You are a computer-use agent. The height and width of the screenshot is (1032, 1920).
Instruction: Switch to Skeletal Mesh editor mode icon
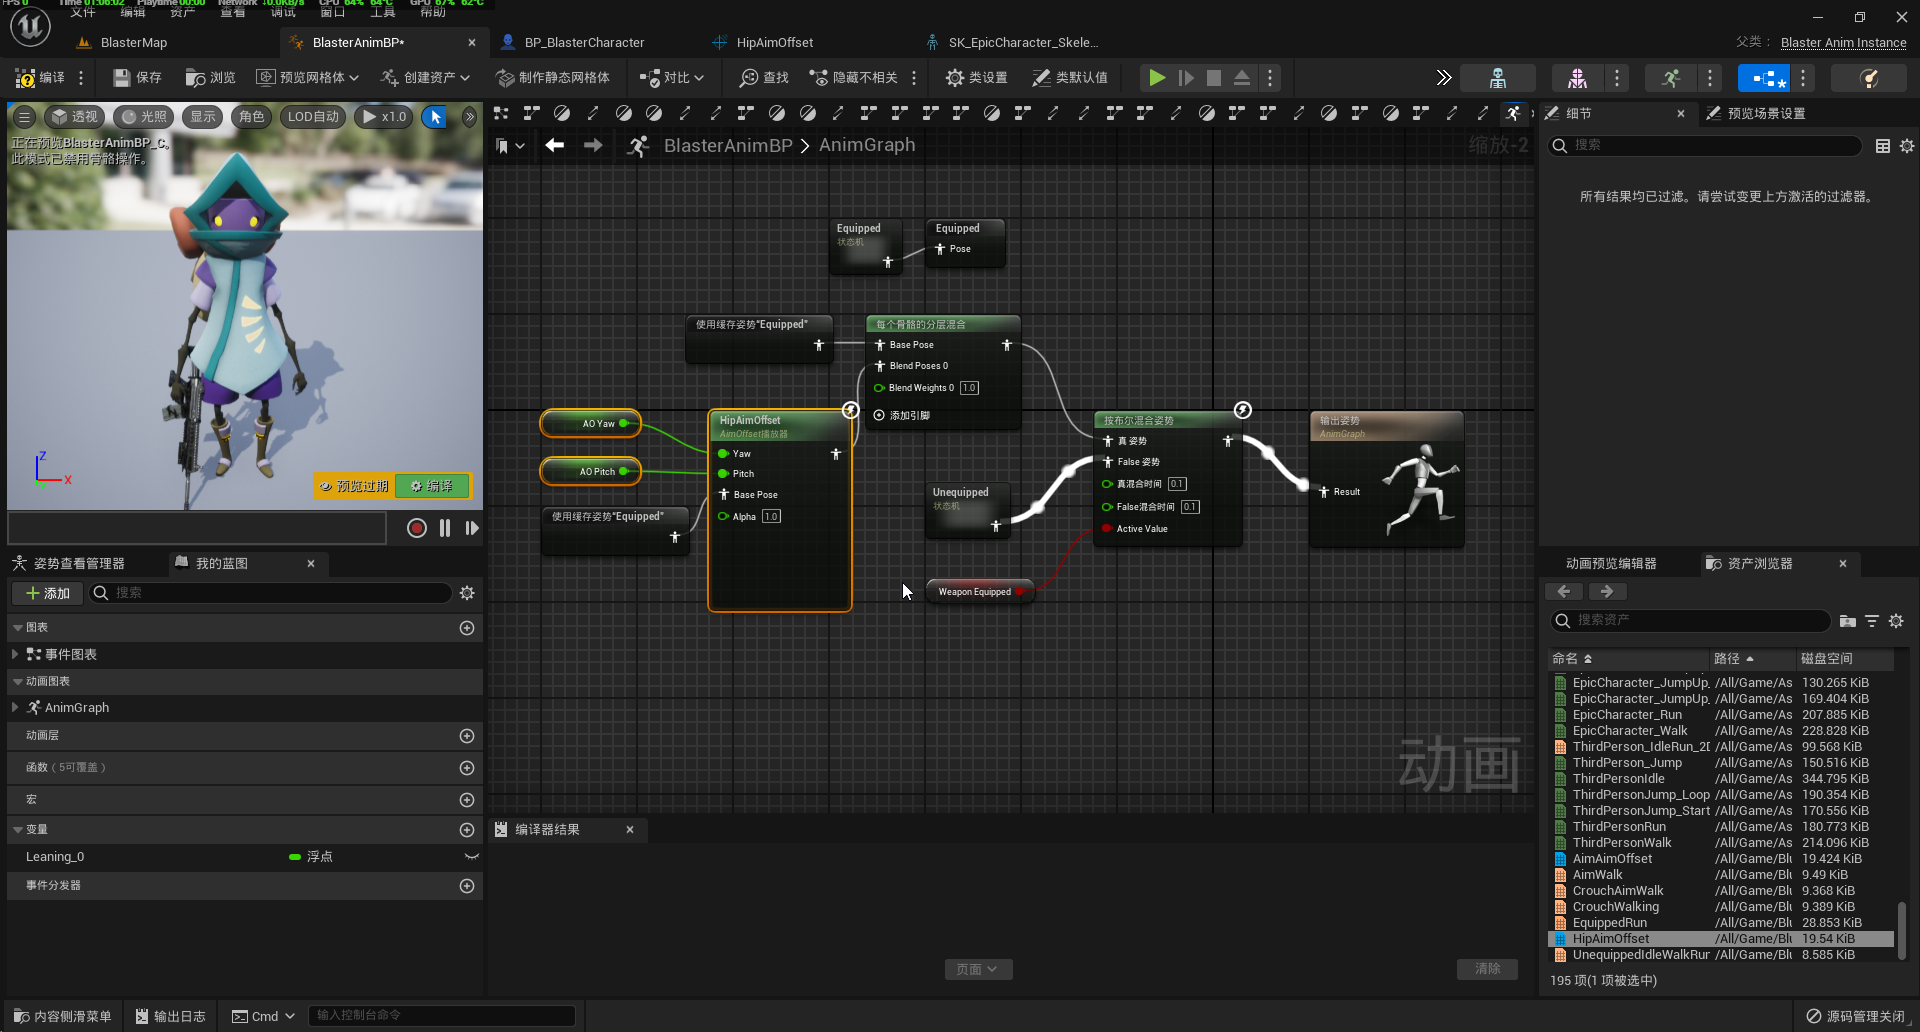[1577, 78]
